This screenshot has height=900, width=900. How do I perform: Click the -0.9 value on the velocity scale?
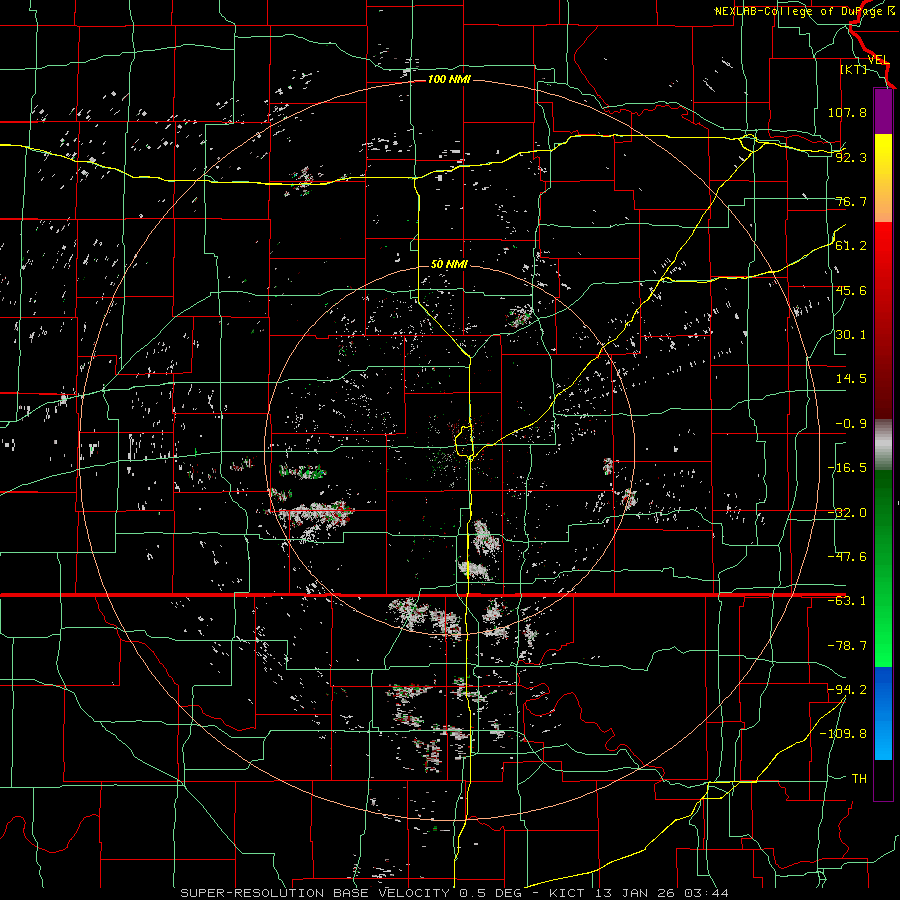[851, 424]
